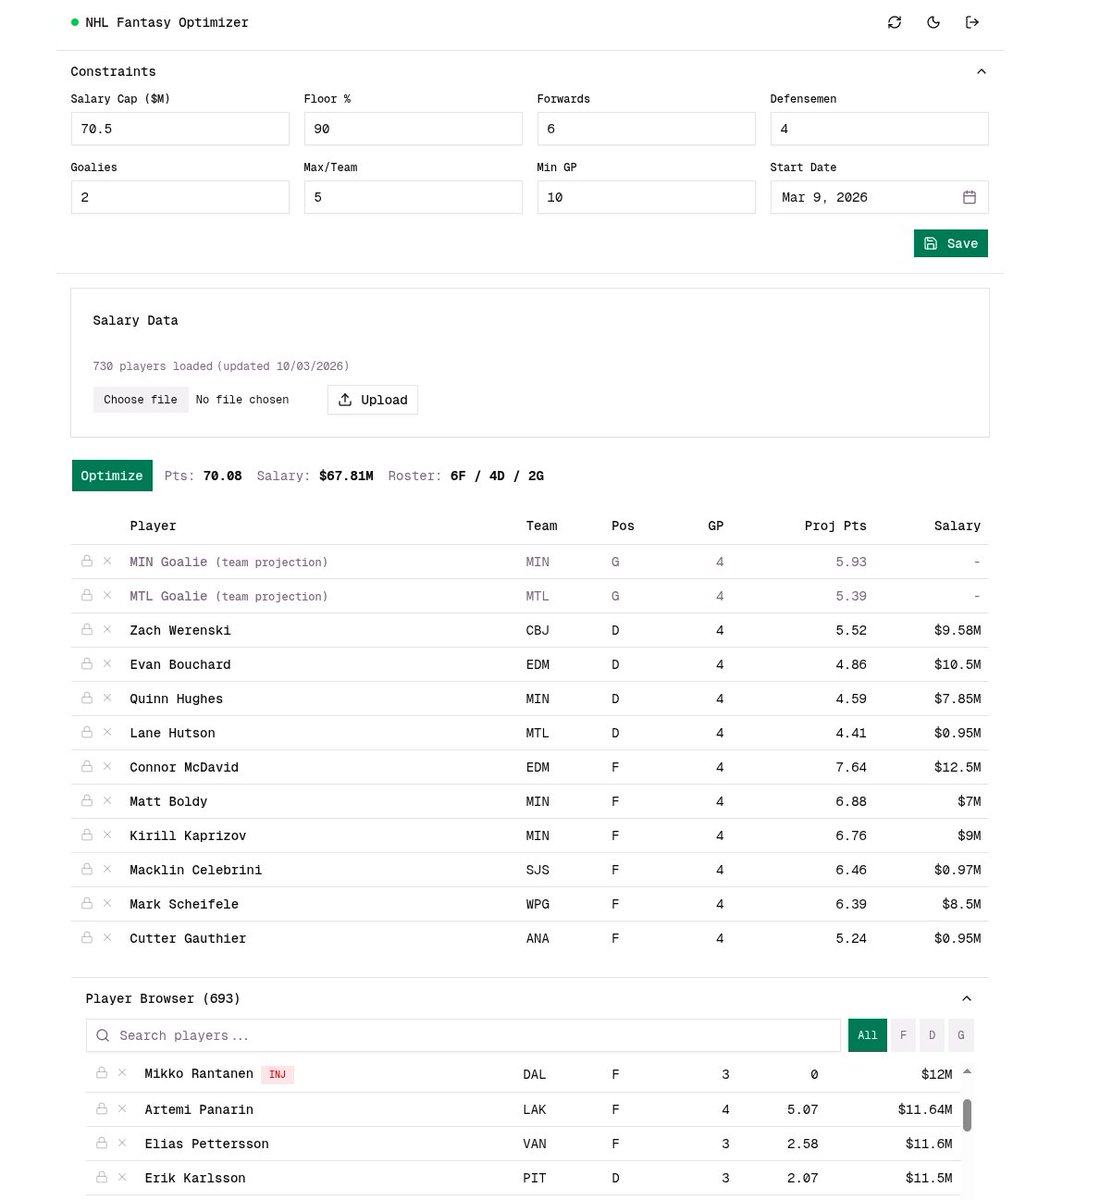Click the refresh icon in header
Screen dimensions: 1100x1200
click(894, 22)
